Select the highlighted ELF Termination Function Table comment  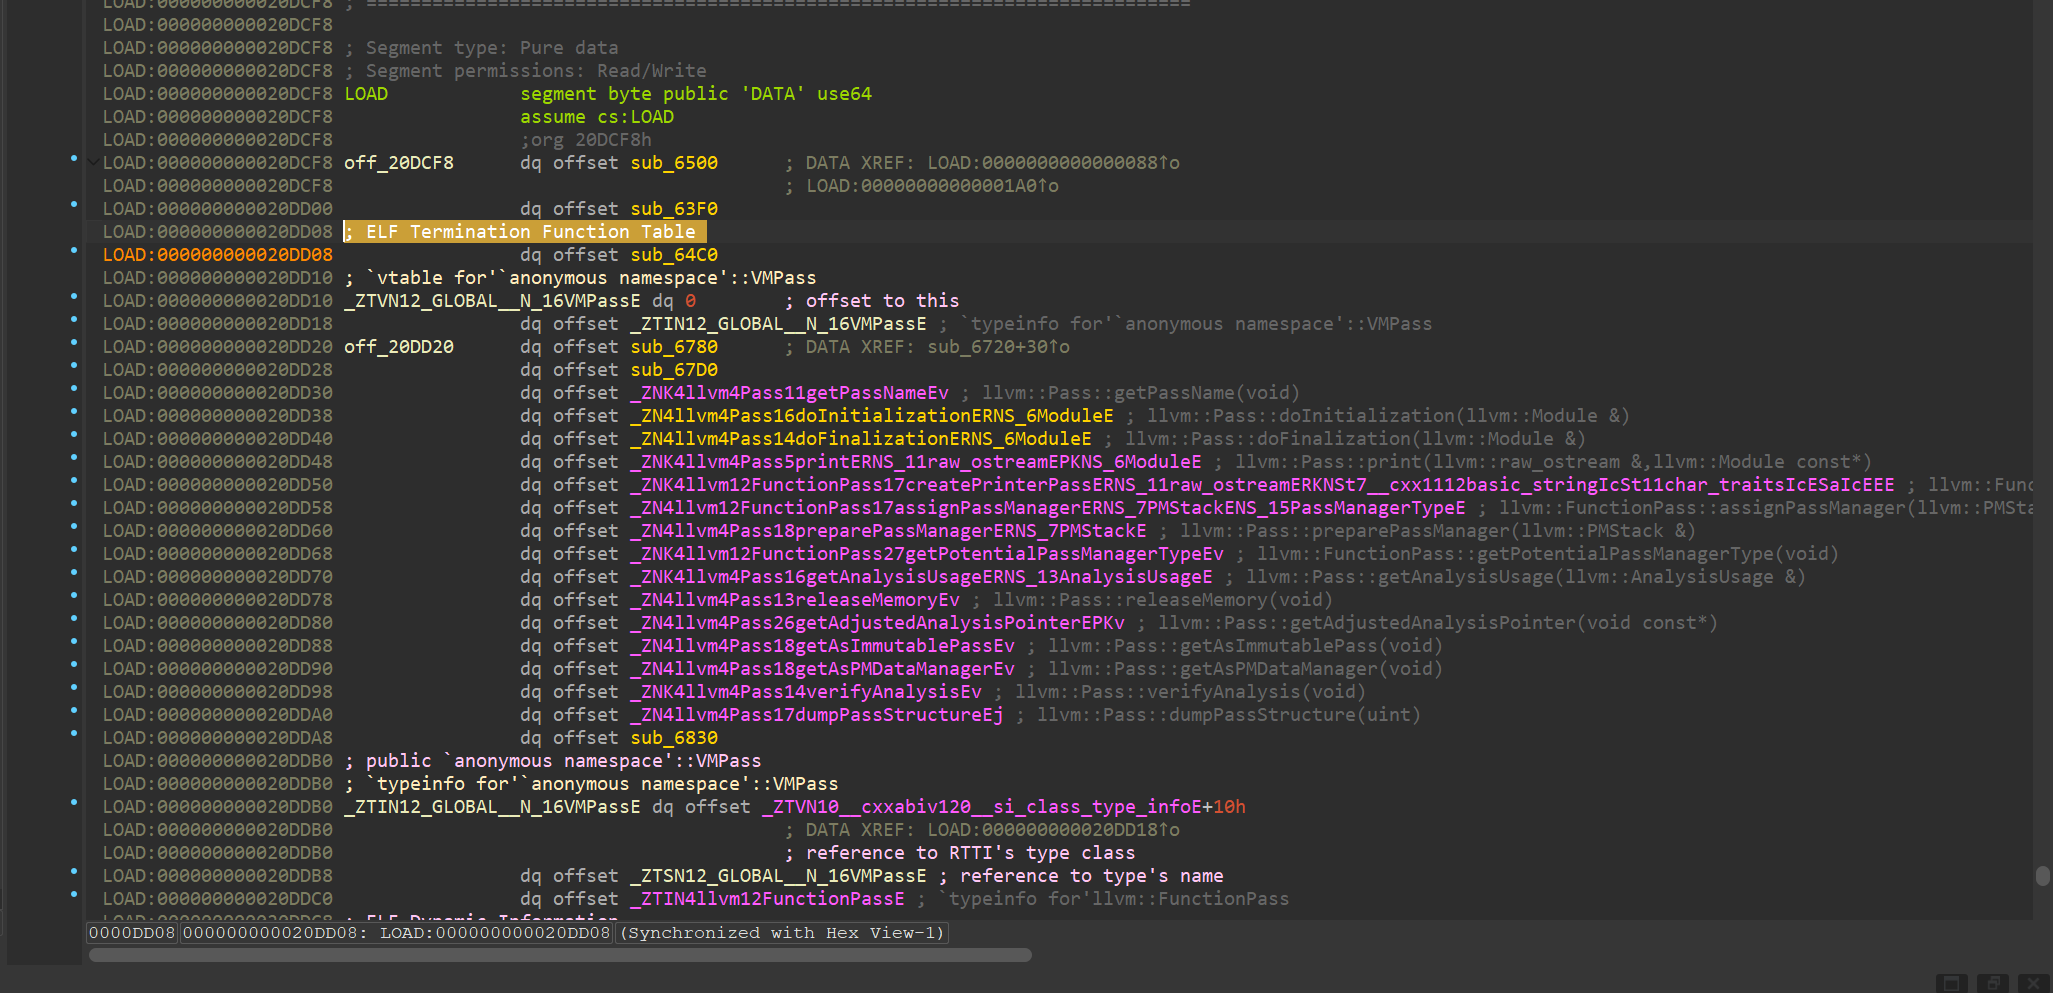[x=525, y=232]
